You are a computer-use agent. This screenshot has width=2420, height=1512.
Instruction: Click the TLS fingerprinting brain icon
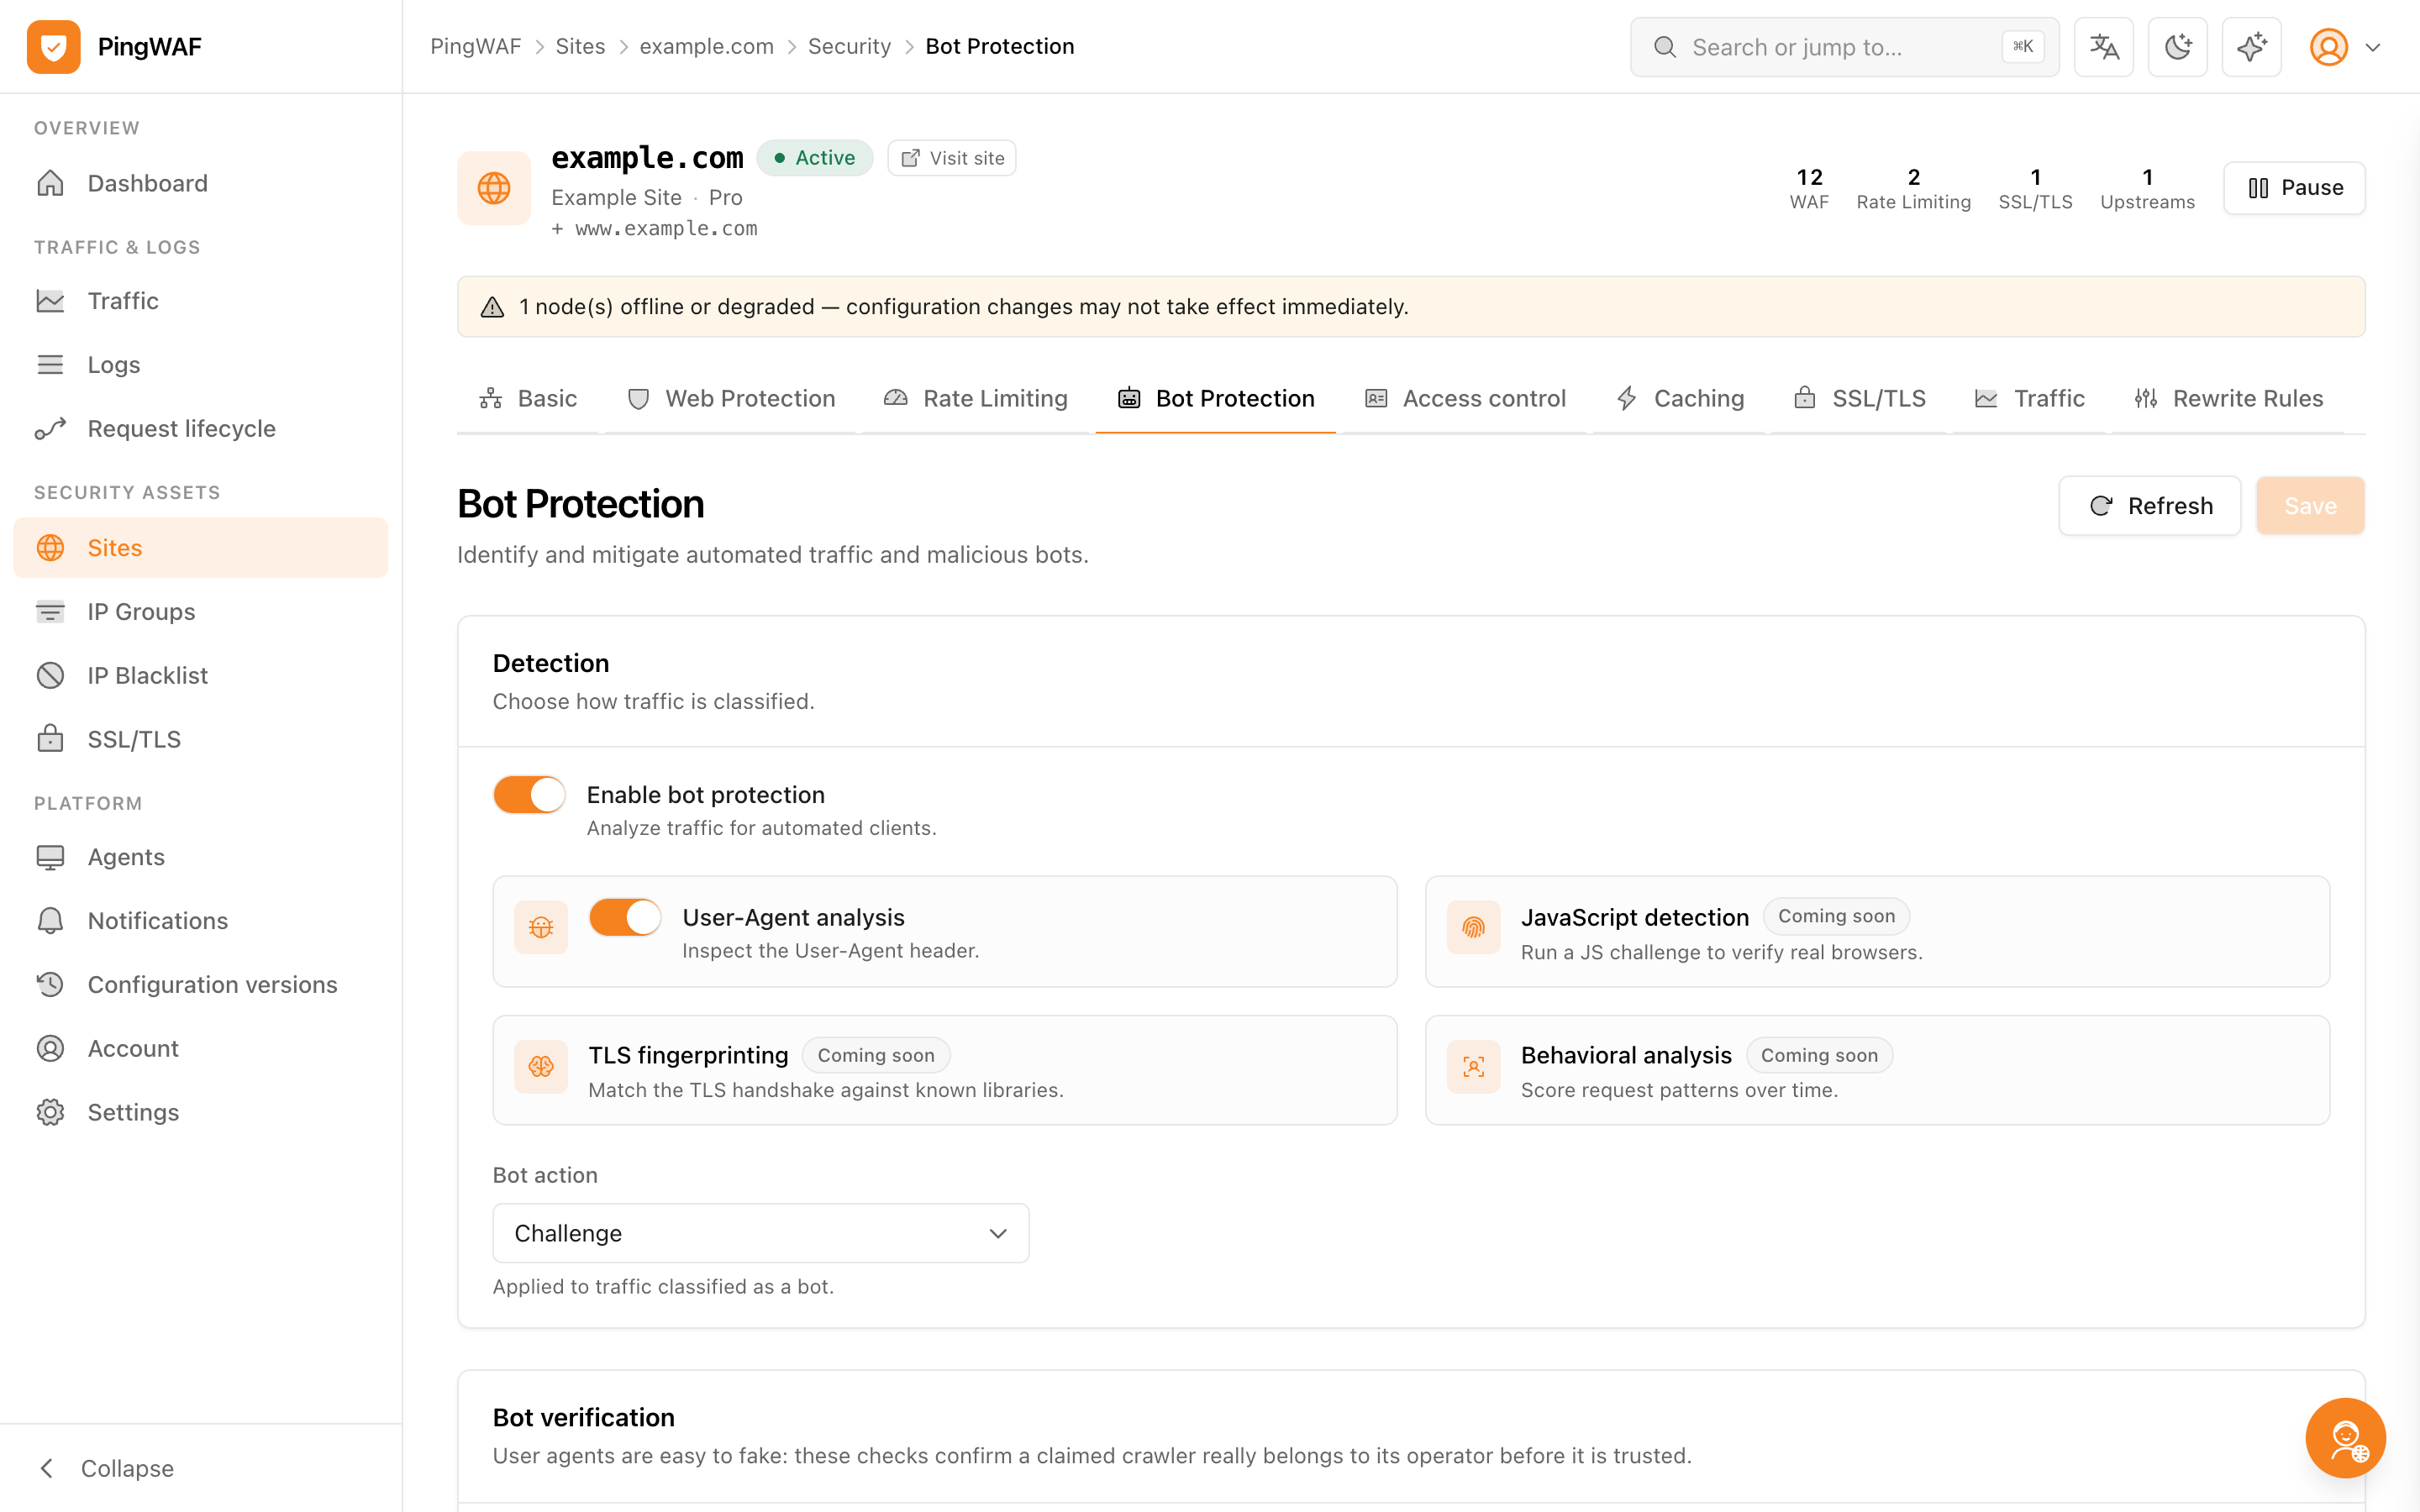click(541, 1067)
